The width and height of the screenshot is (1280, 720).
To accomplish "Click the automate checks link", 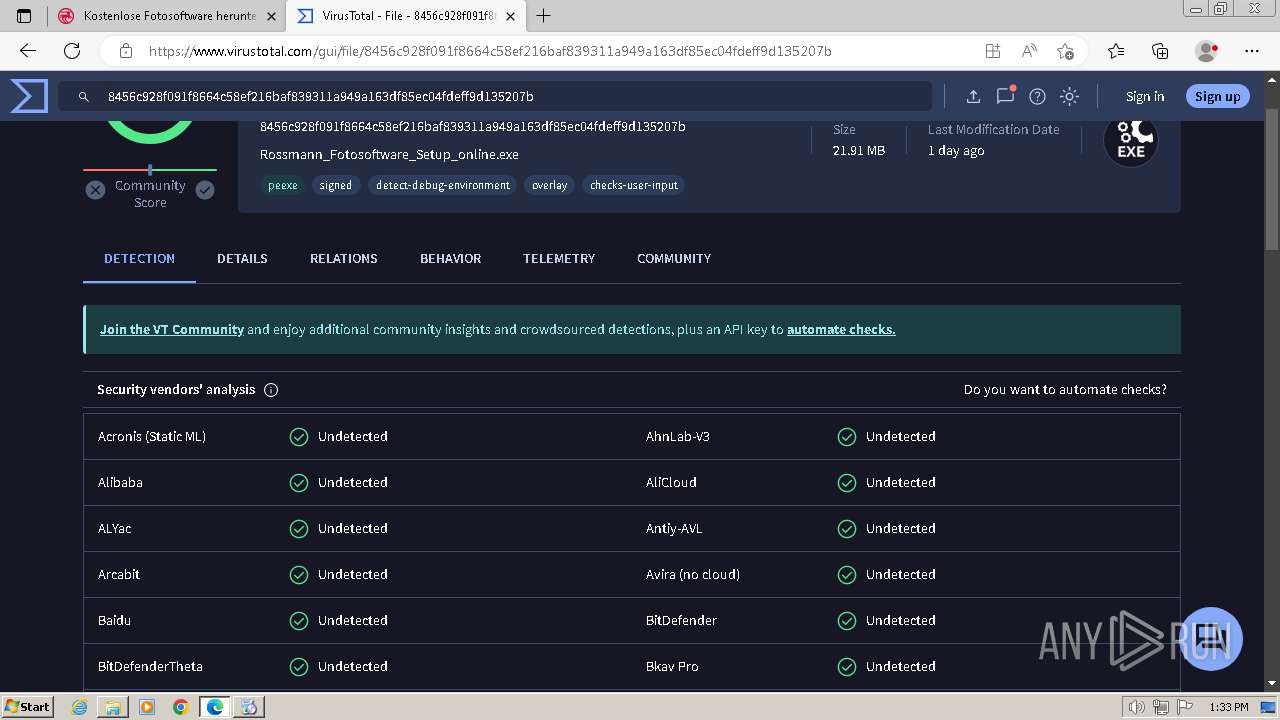I will [841, 329].
